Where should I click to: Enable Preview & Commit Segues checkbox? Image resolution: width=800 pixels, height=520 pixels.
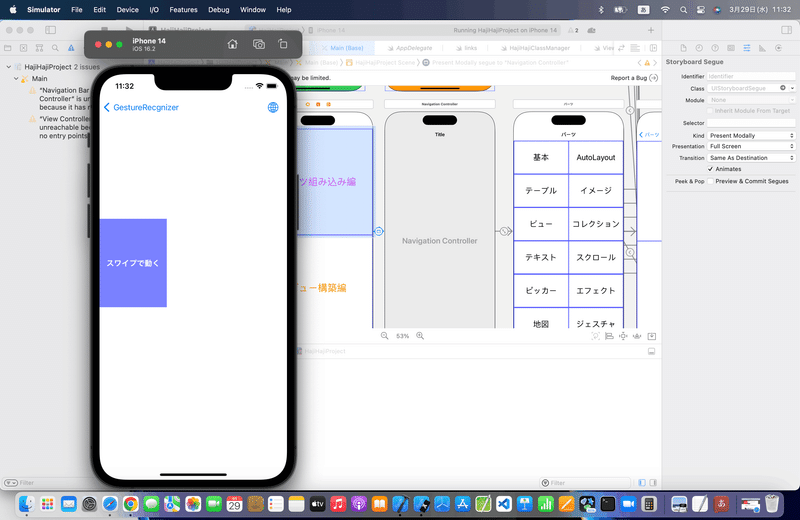tap(710, 181)
